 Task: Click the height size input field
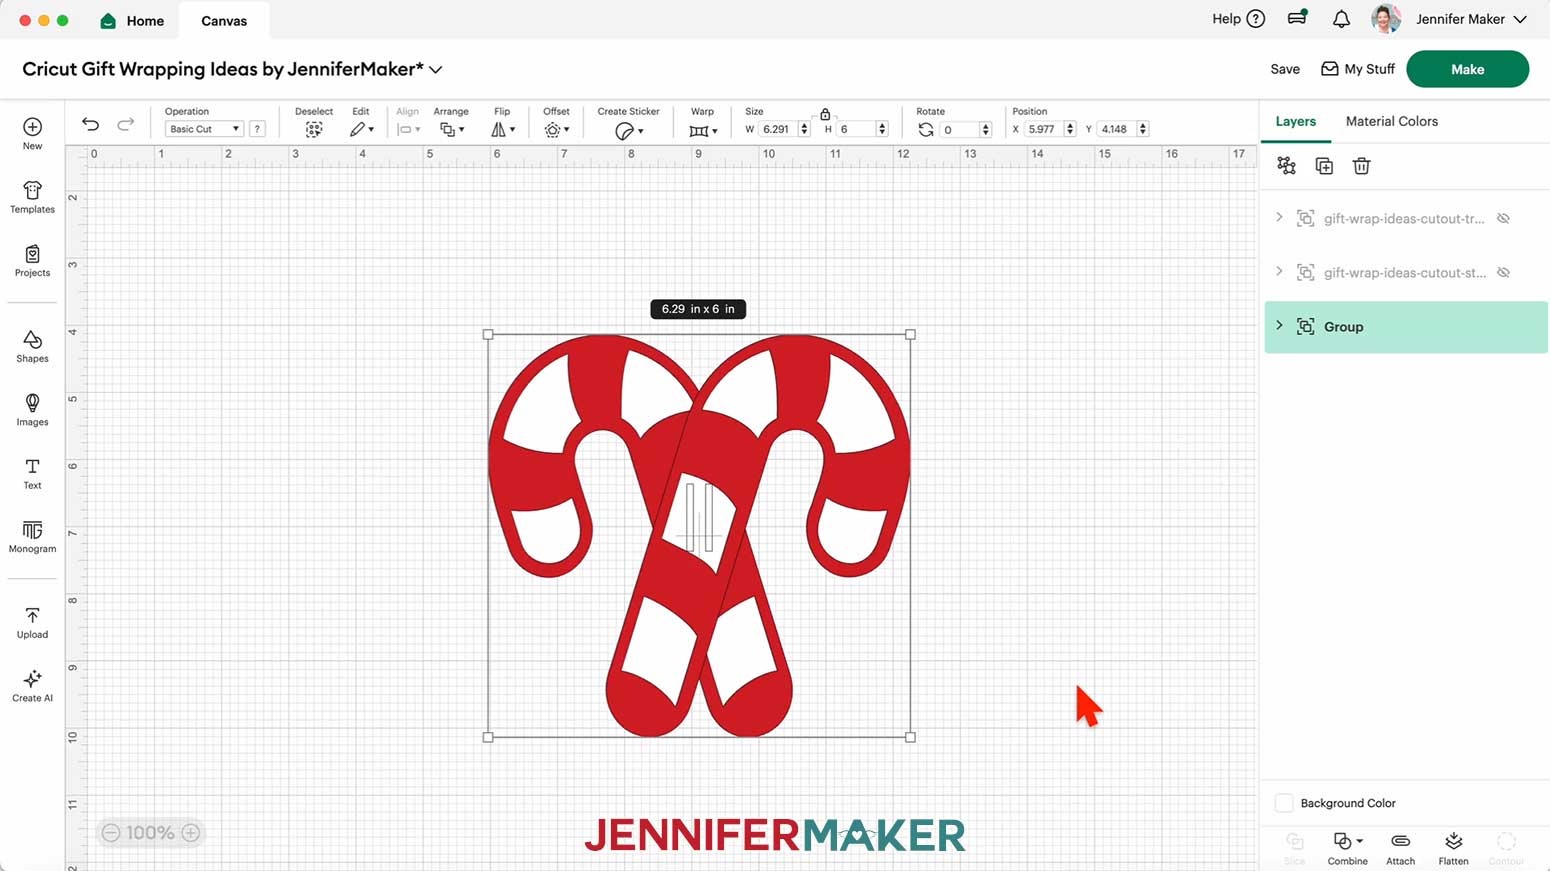point(855,129)
